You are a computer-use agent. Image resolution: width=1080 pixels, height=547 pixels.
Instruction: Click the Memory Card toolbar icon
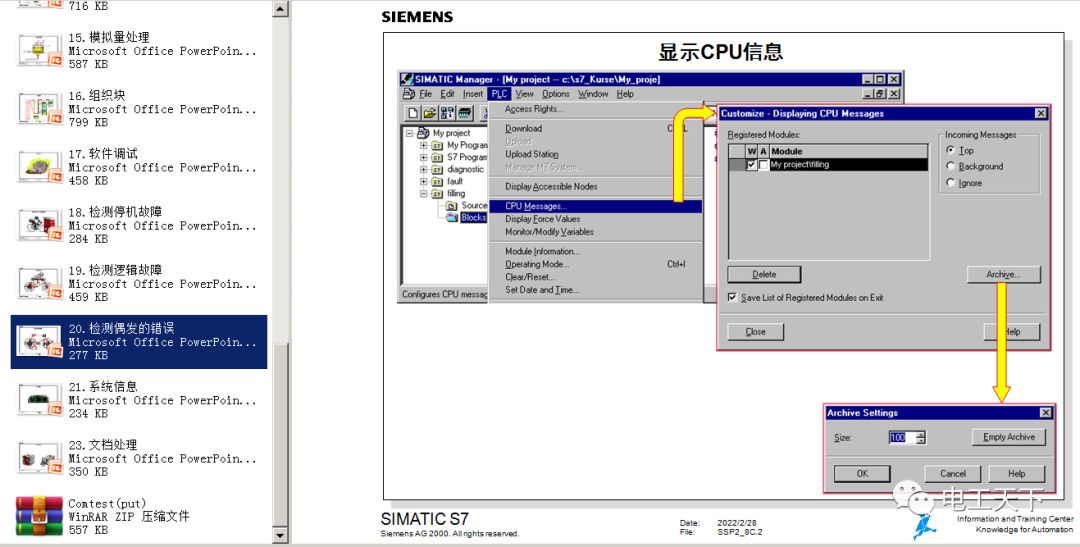click(x=465, y=113)
